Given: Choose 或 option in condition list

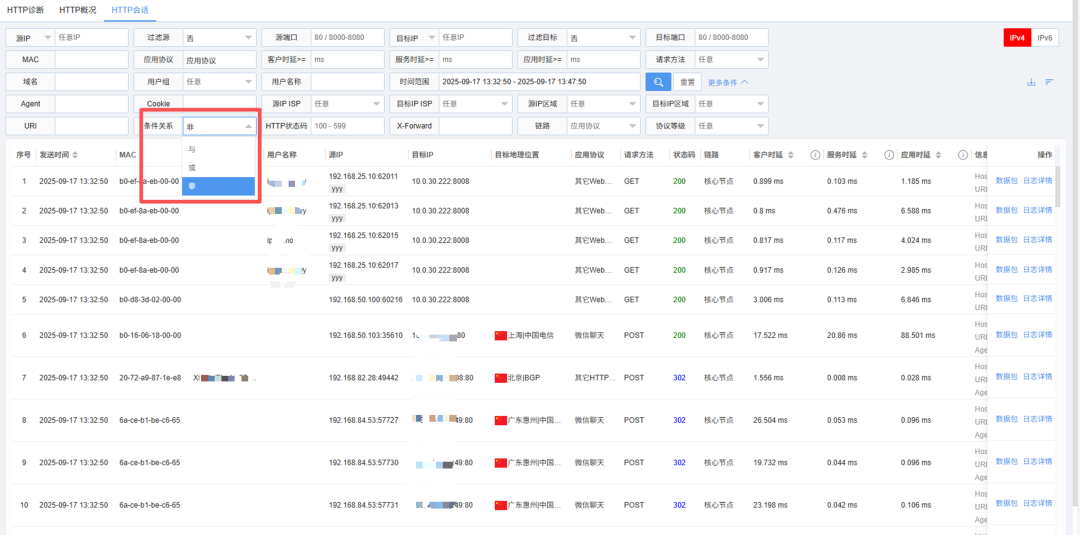Looking at the screenshot, I should click(192, 167).
